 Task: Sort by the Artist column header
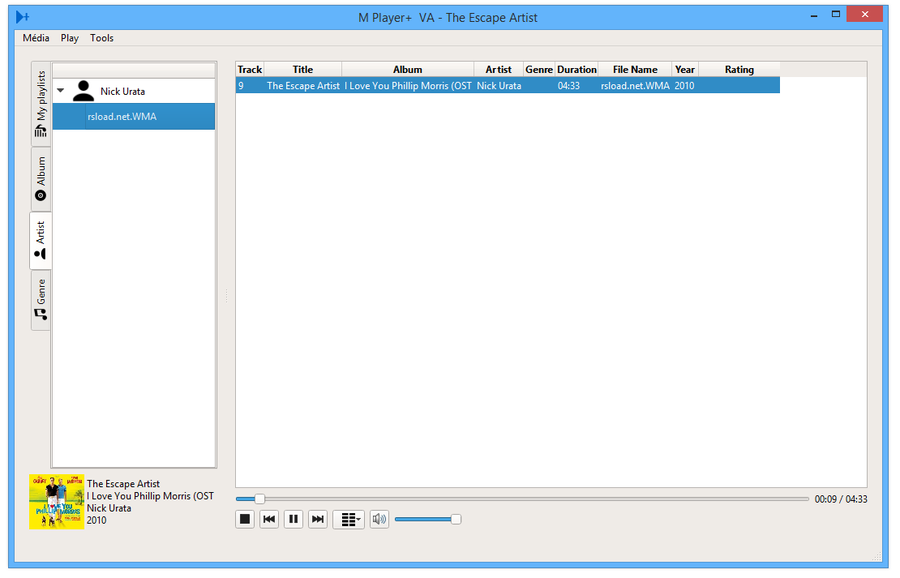pos(498,69)
